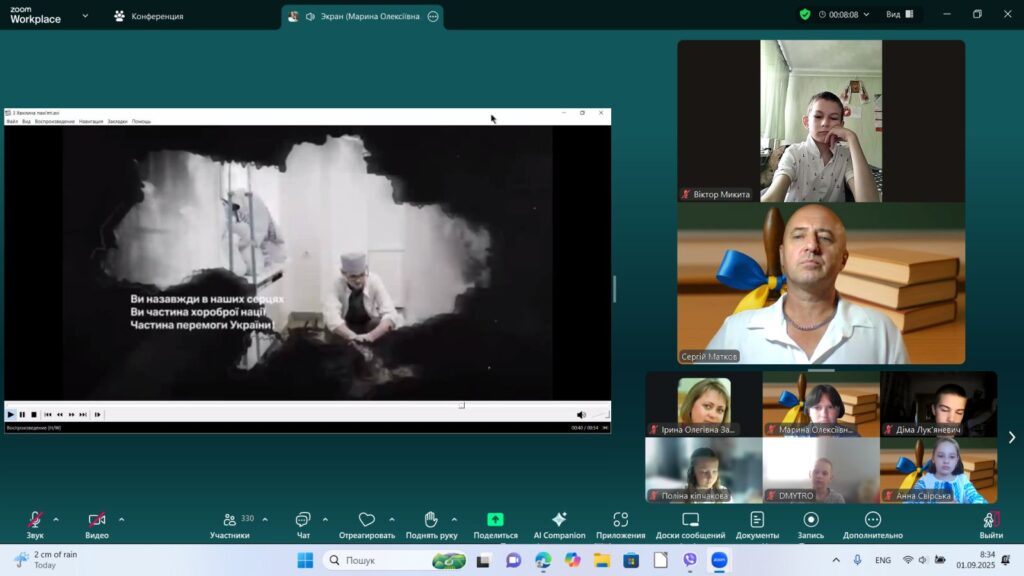Screen dimensions: 1024x576
Task: Open the Участники participants panel
Action: tap(230, 525)
